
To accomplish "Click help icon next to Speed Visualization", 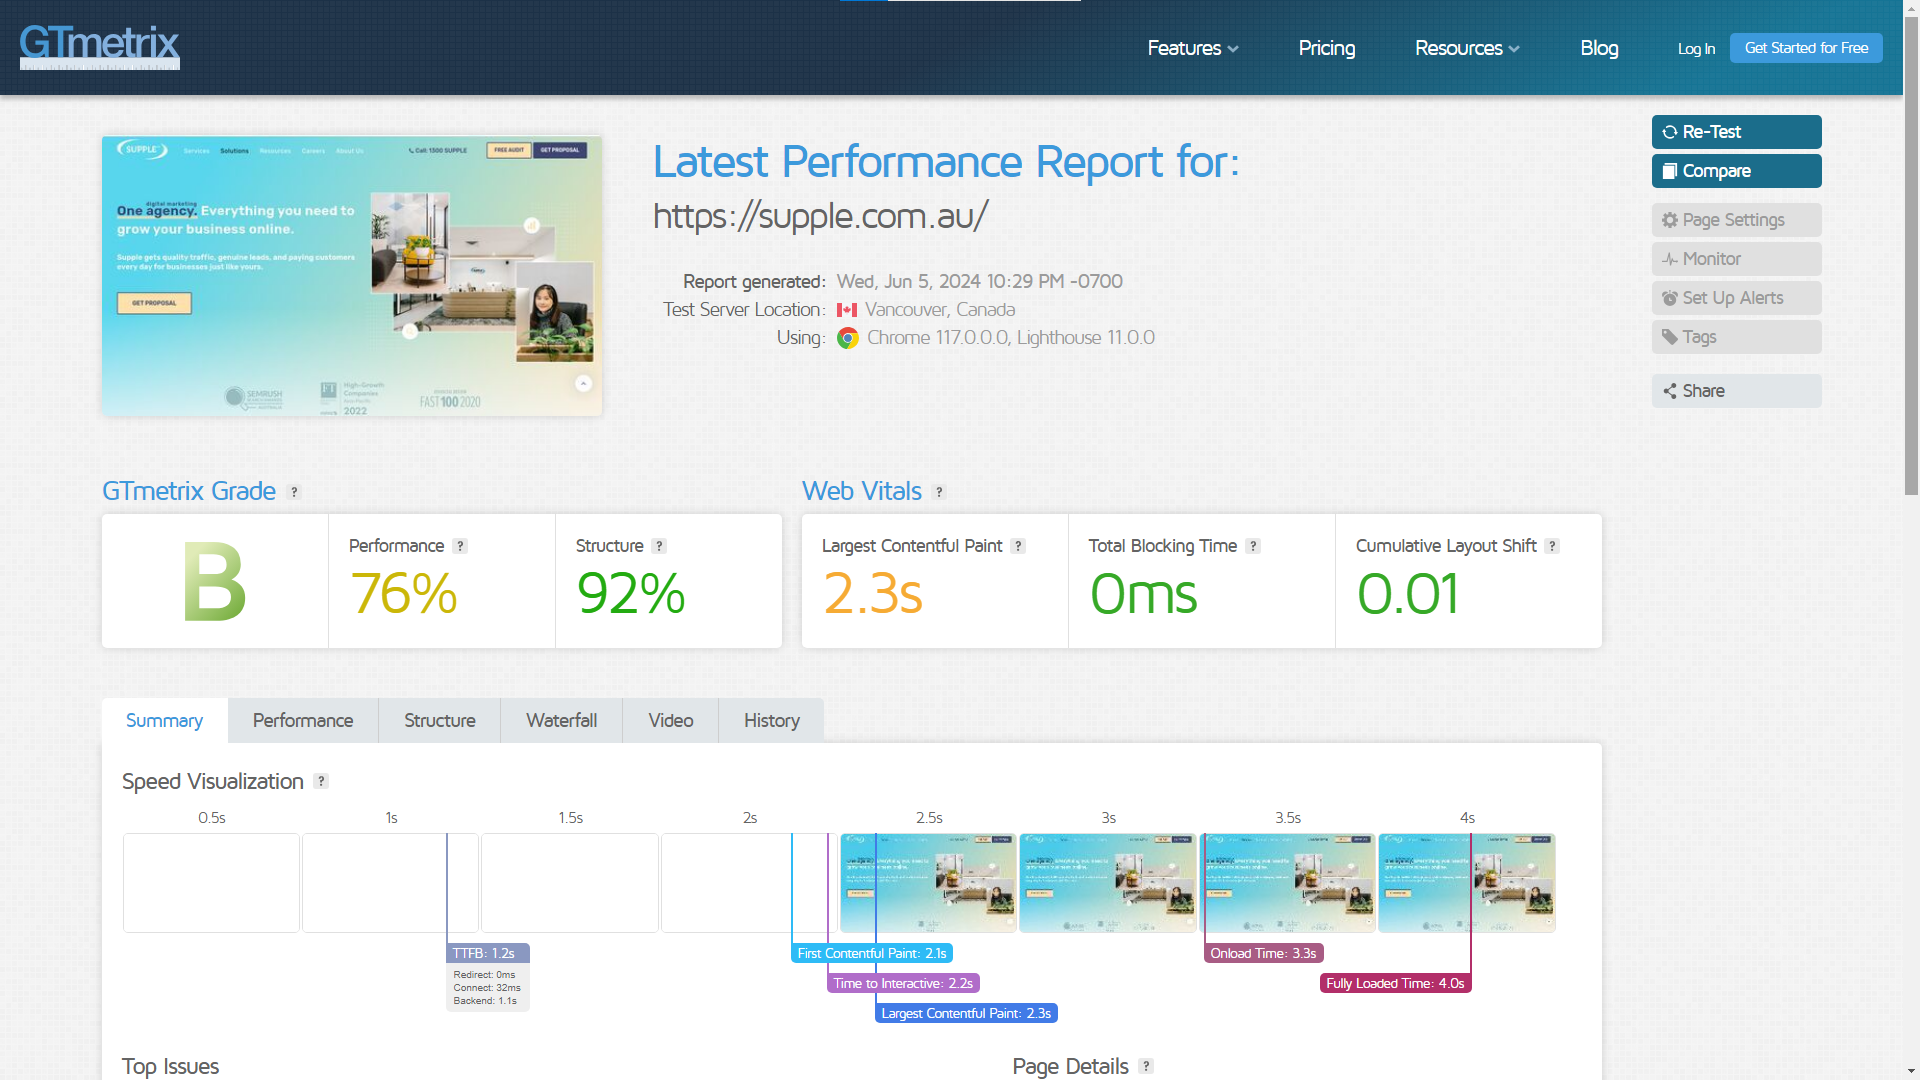I will pyautogui.click(x=321, y=781).
